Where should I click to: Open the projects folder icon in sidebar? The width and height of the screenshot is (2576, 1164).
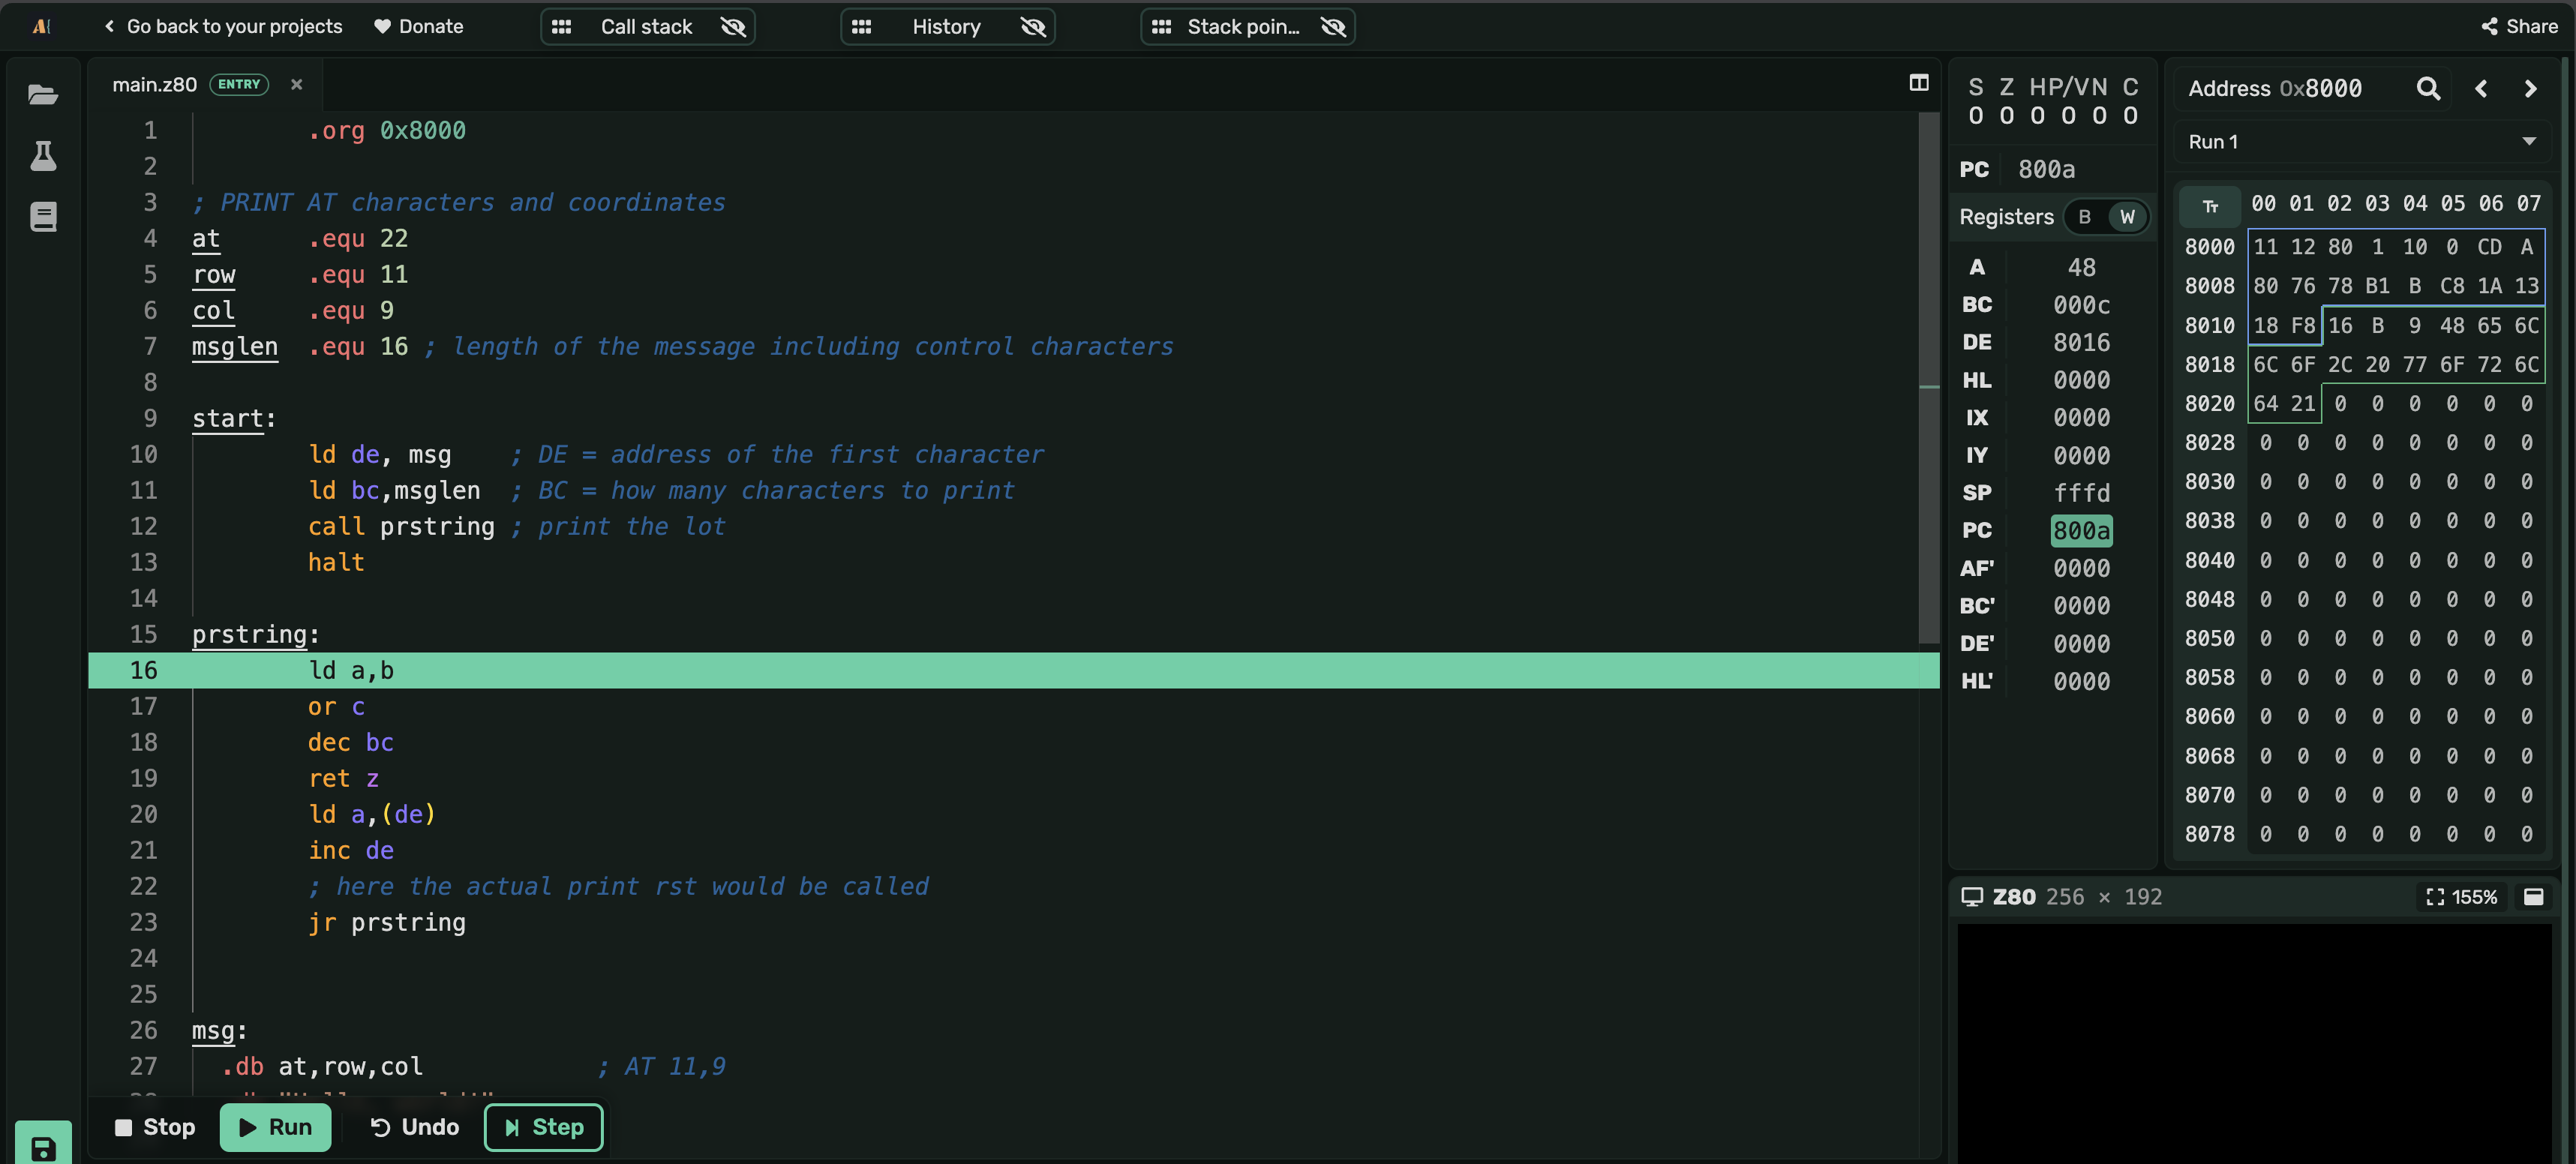[x=43, y=95]
